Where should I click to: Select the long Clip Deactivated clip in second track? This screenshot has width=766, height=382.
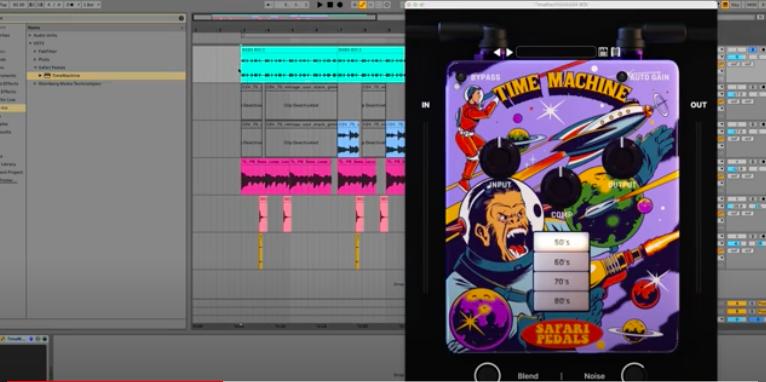tap(301, 102)
